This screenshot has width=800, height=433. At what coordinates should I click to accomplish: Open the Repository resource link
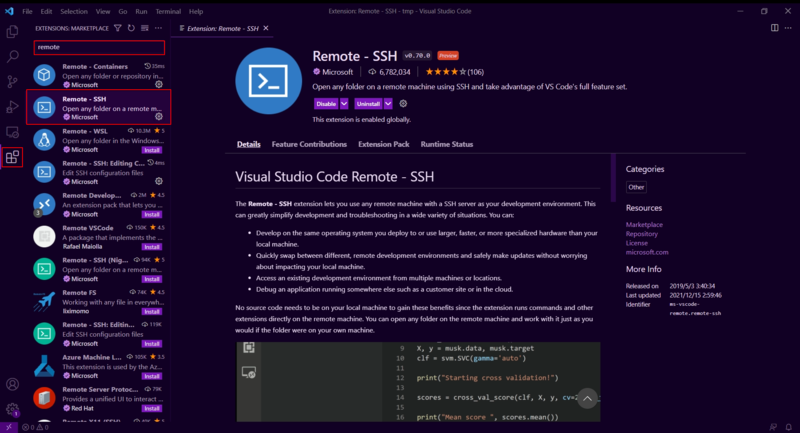(642, 234)
